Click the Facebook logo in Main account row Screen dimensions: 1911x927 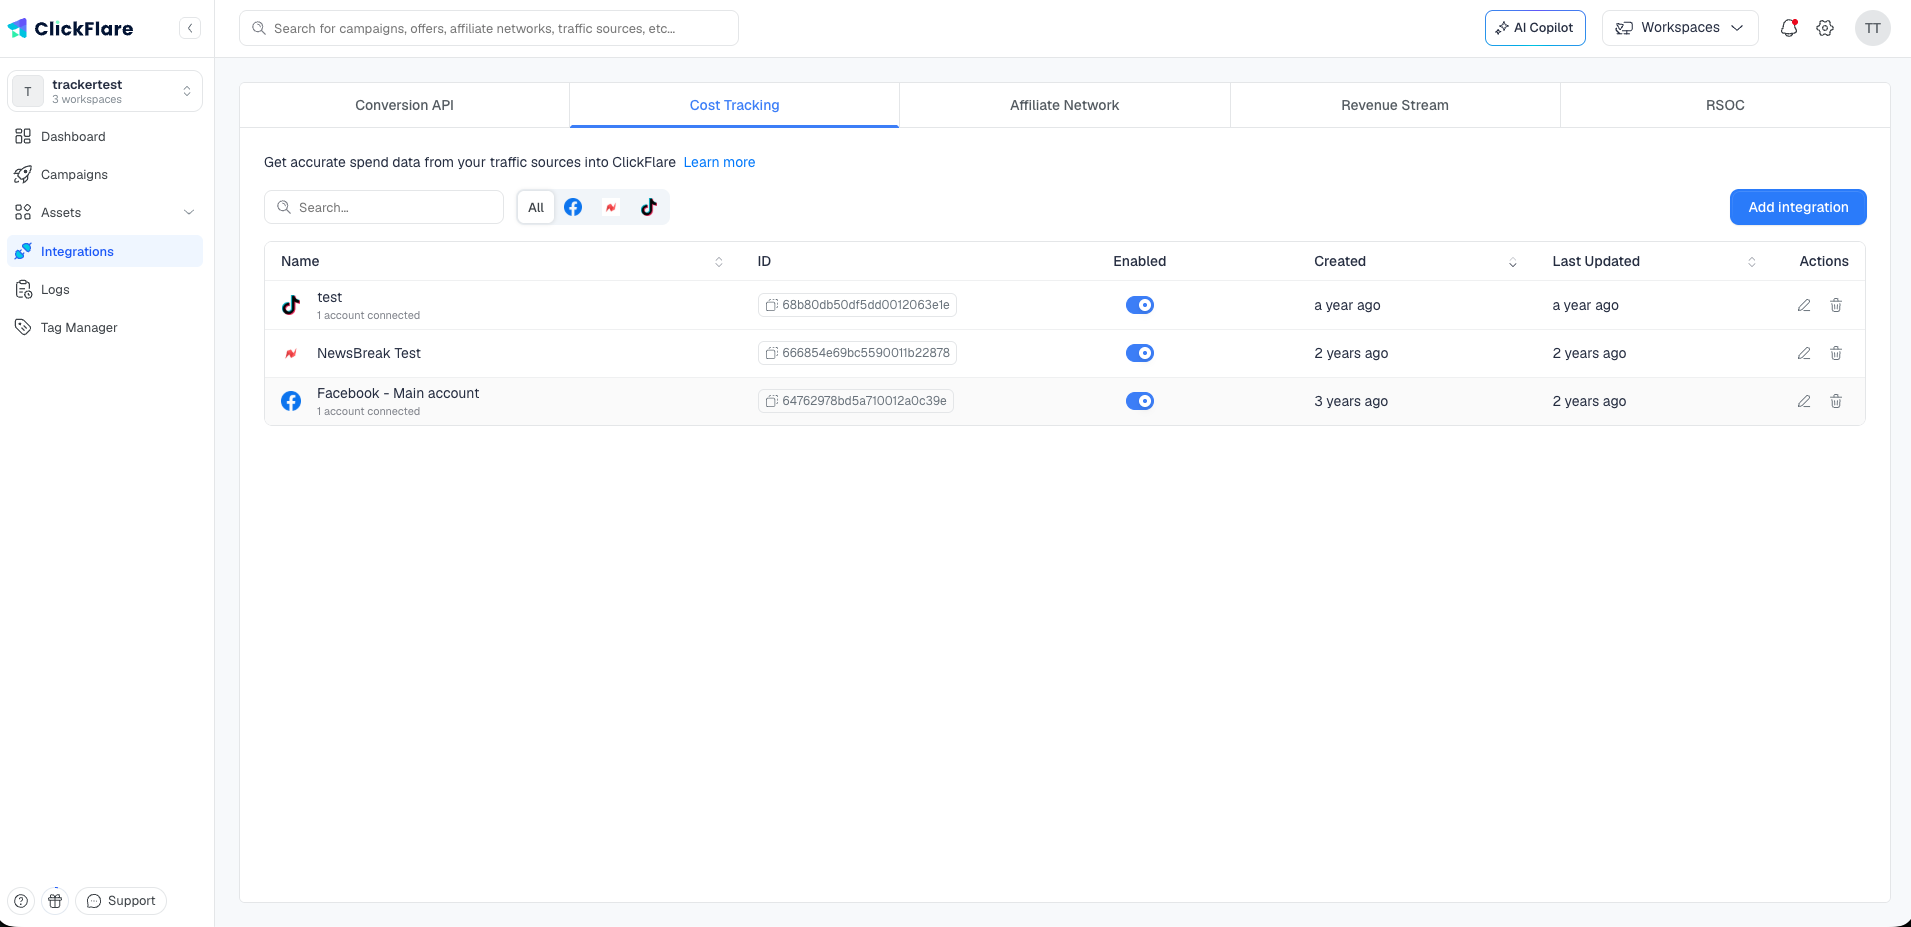(x=291, y=401)
